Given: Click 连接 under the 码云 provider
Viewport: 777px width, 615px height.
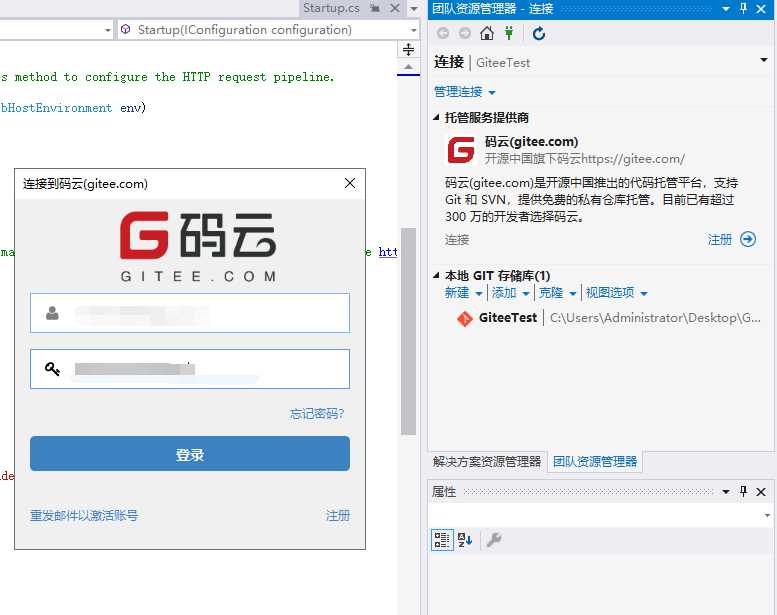Looking at the screenshot, I should 457,240.
